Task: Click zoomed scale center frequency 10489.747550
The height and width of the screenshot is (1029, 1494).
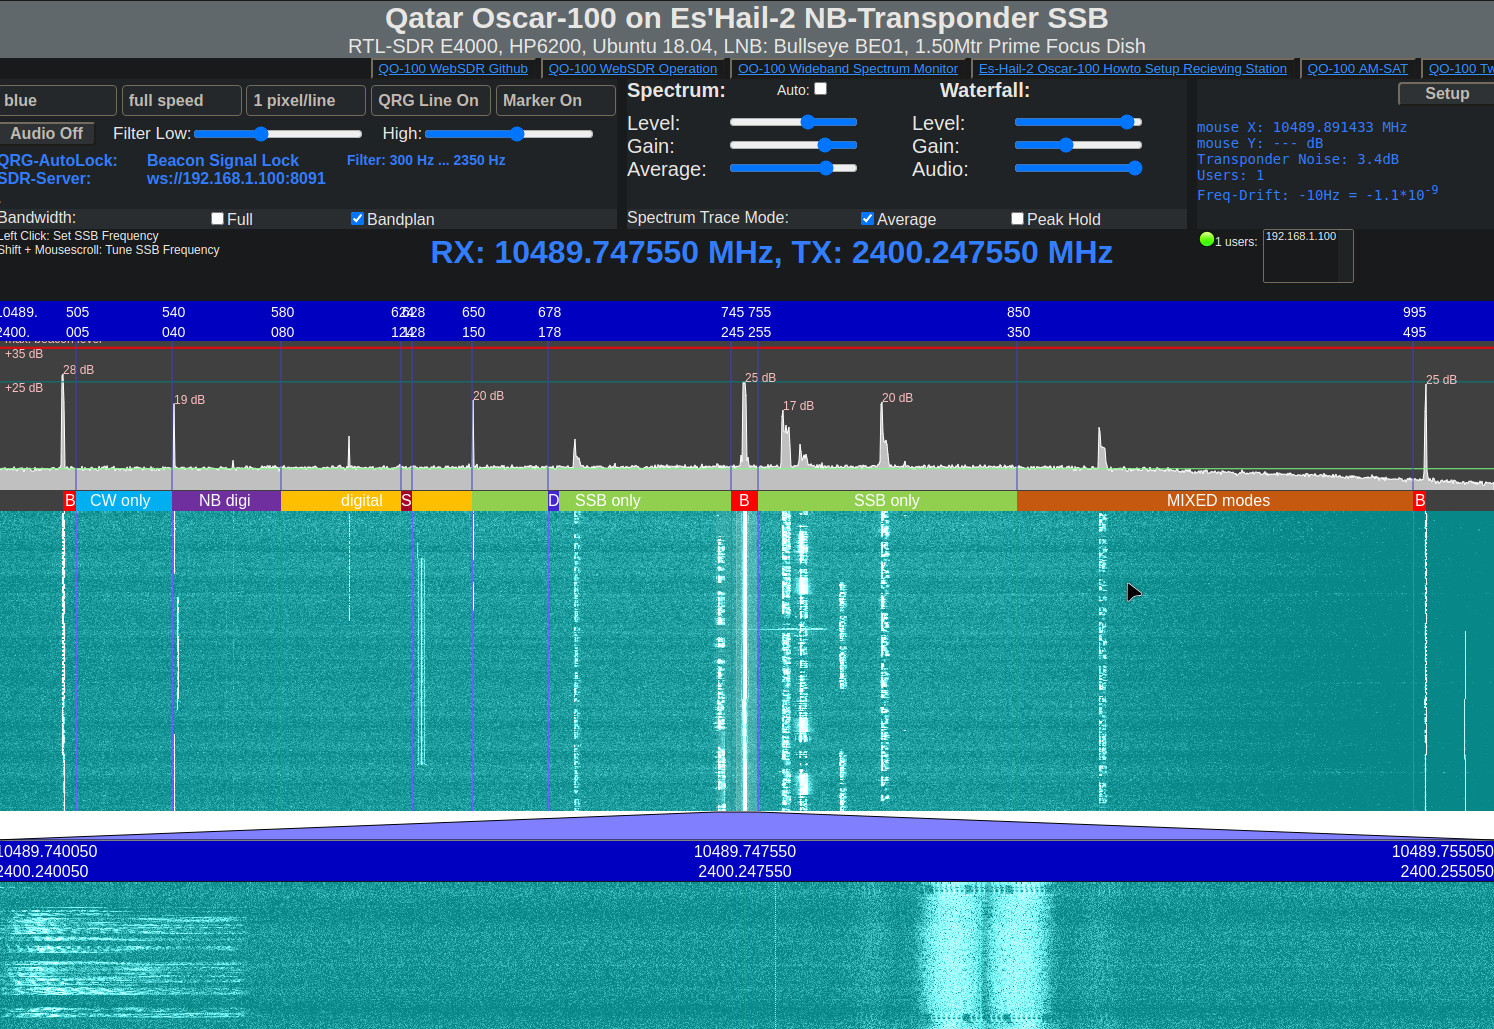Action: 745,851
